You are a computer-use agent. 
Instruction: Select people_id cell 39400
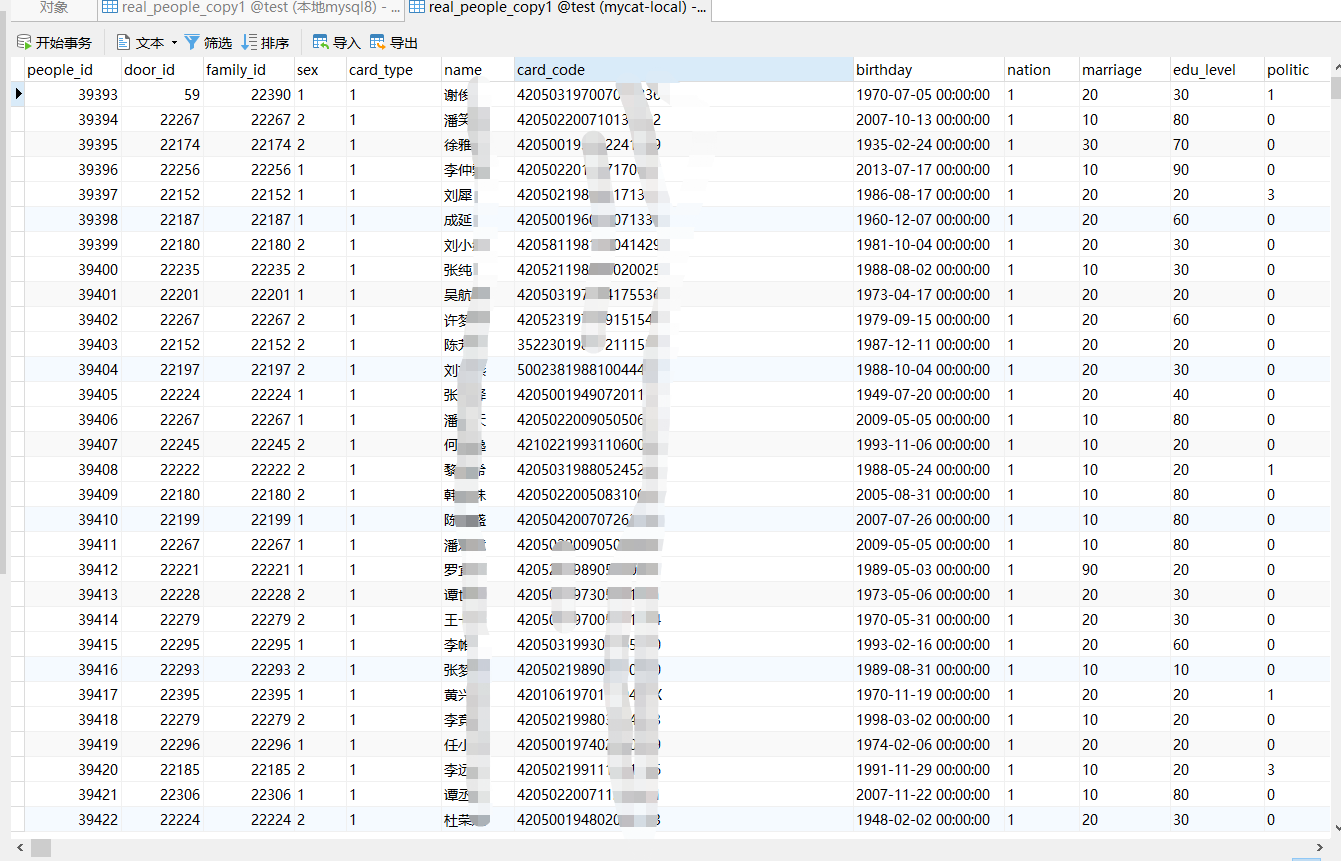click(x=72, y=270)
